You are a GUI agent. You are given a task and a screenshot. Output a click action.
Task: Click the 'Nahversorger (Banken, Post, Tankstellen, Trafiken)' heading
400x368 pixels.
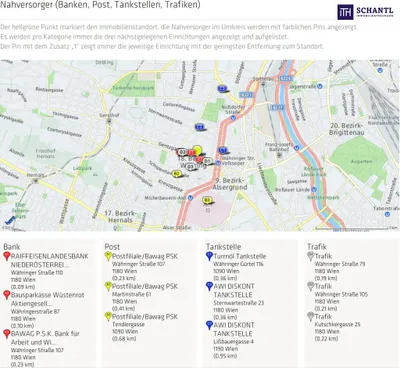tap(101, 5)
